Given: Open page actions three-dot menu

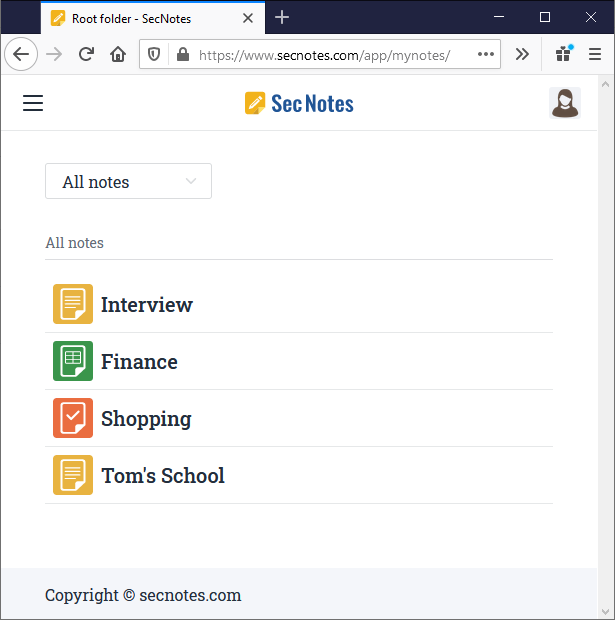Looking at the screenshot, I should point(486,55).
